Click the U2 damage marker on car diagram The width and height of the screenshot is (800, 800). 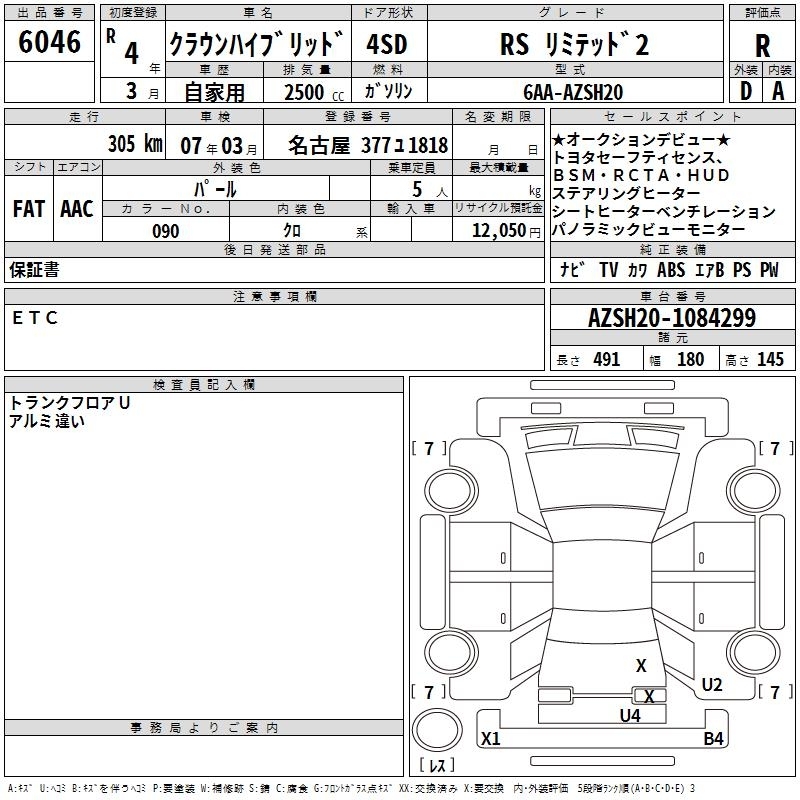711,685
